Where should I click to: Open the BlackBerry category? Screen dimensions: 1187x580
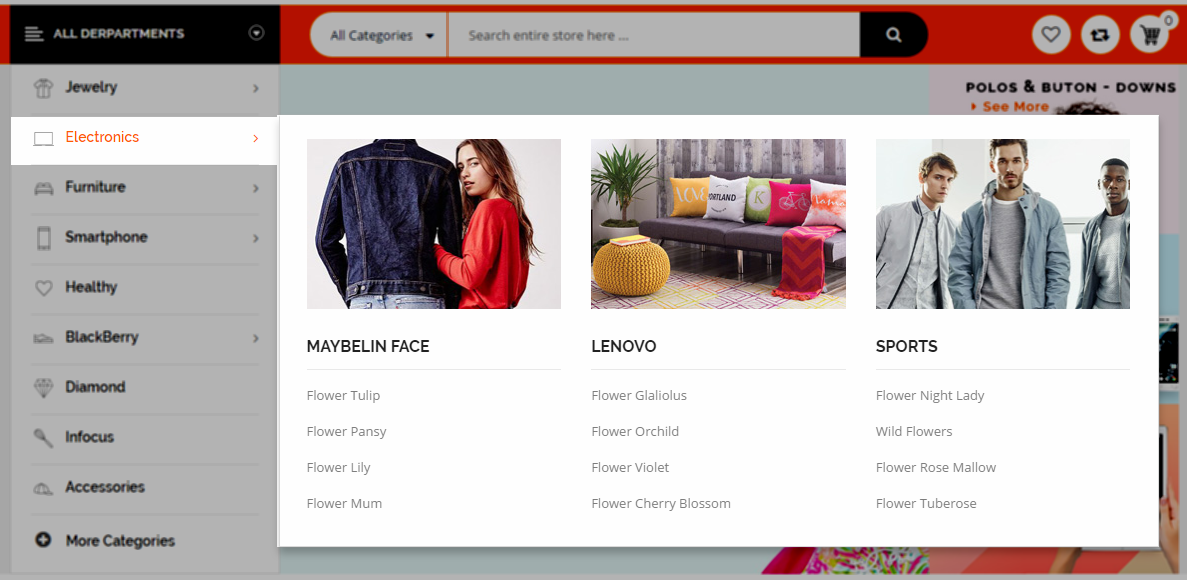point(101,337)
